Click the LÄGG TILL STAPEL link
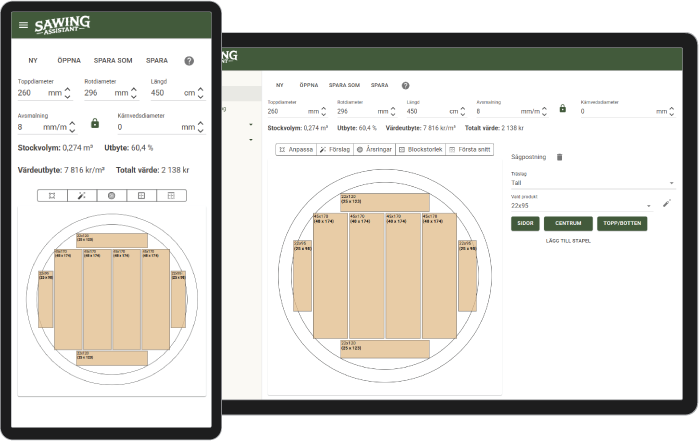 pyautogui.click(x=567, y=241)
